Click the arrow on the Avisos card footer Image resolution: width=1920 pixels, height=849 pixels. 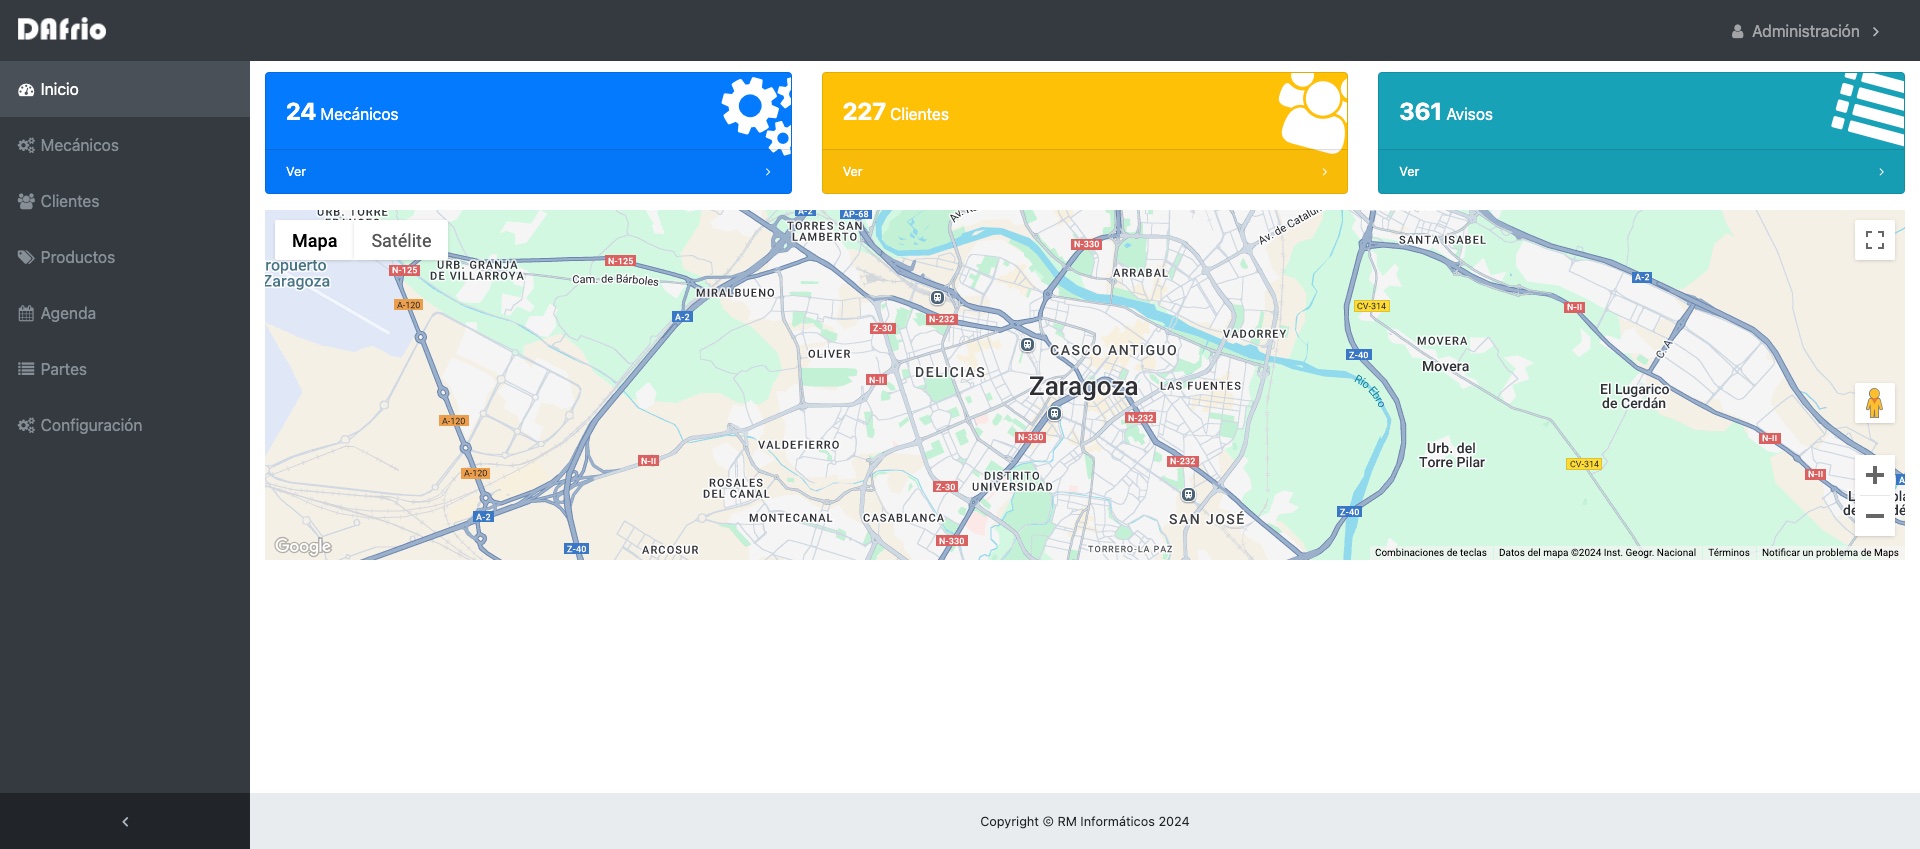point(1881,172)
